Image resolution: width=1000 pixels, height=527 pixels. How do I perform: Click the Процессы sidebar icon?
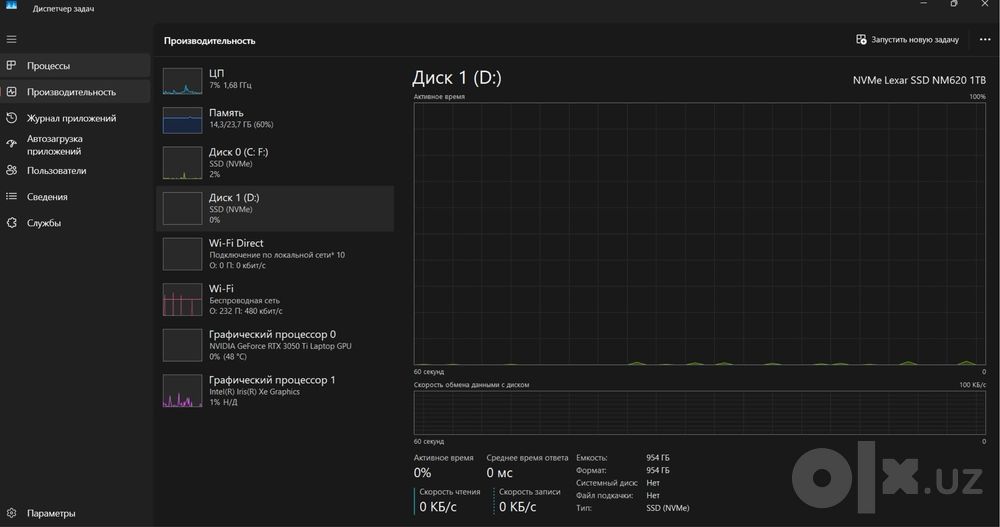point(11,65)
